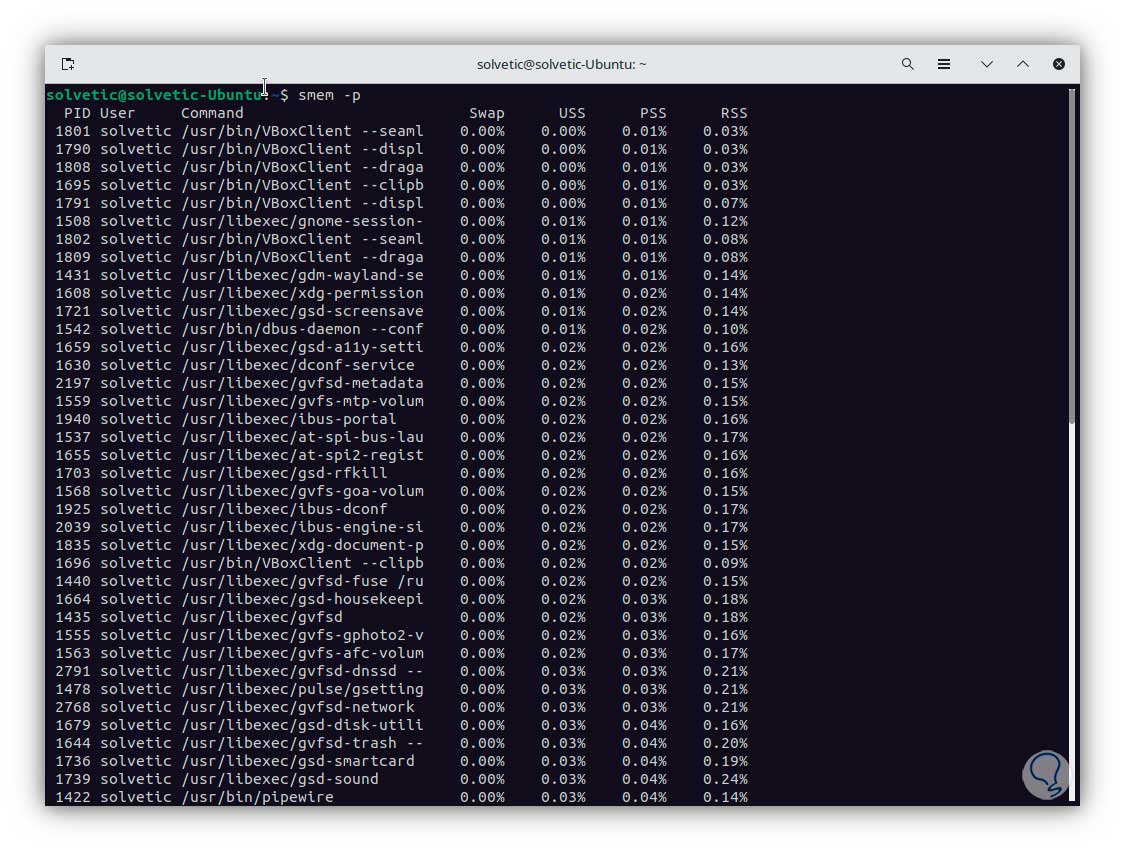Select PID 1801 in the list
1125x851 pixels.
pyautogui.click(x=73, y=131)
